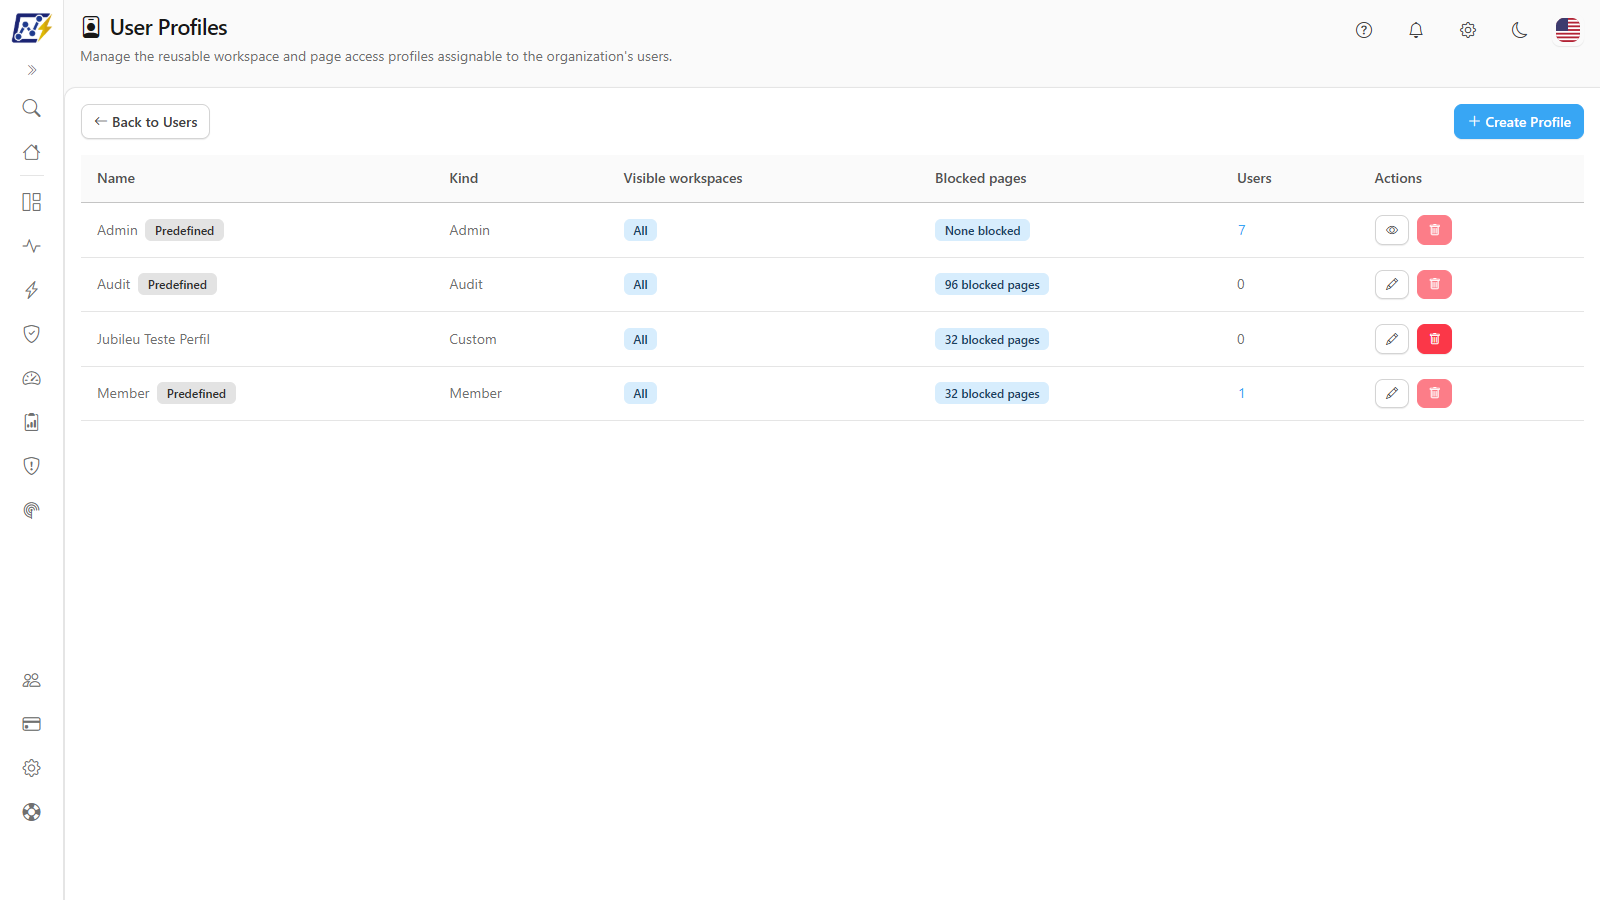Open help question mark icon
The height and width of the screenshot is (900, 1600).
[1364, 30]
